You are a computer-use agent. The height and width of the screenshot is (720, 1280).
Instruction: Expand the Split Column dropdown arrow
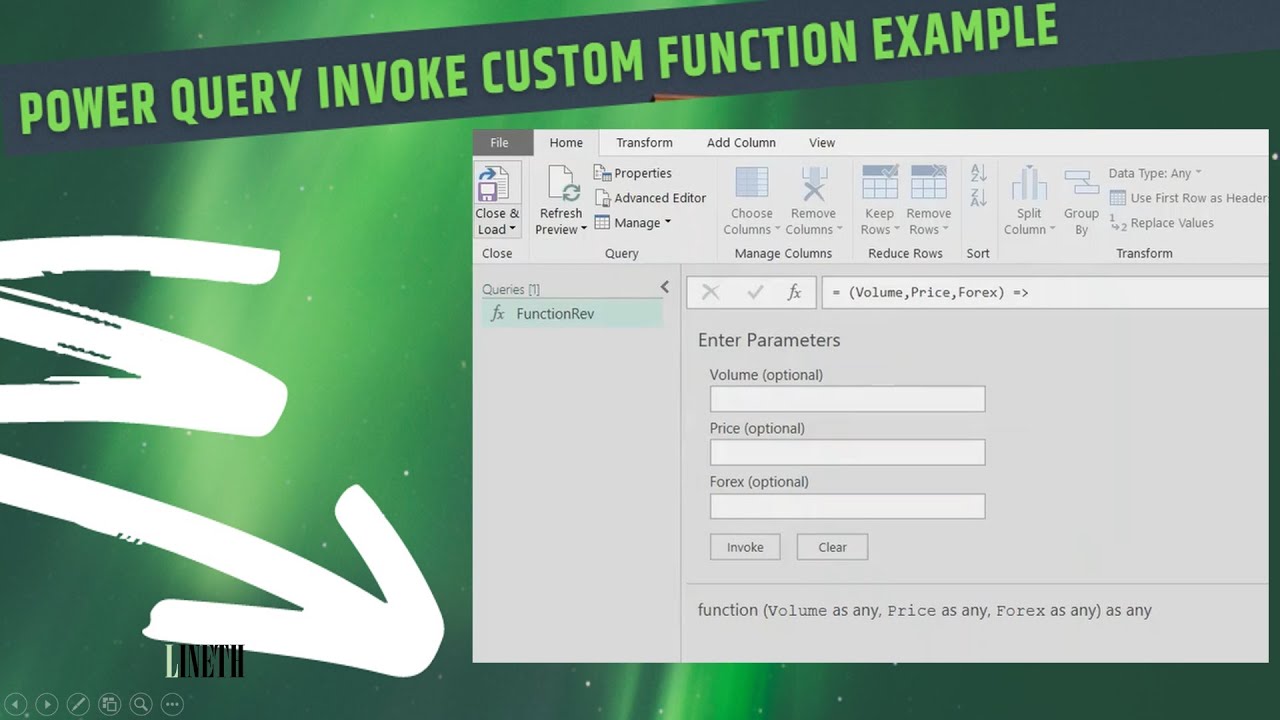pyautogui.click(x=1052, y=230)
